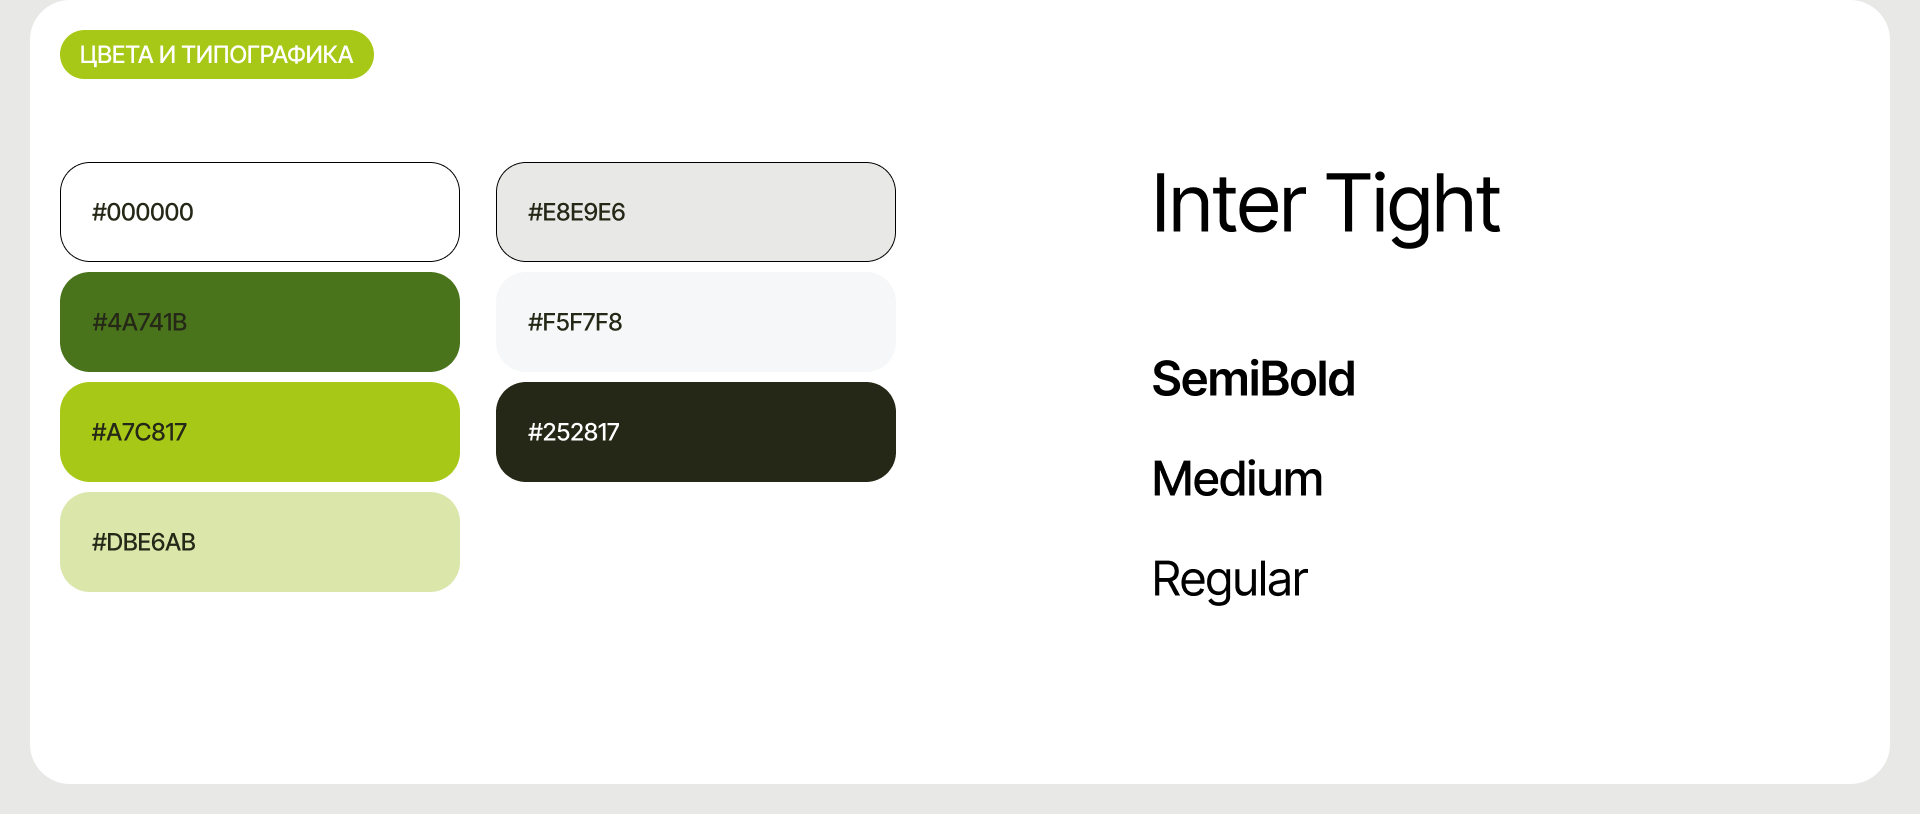Pick the outlined light gray swatch
This screenshot has width=1920, height=814.
[760, 212]
